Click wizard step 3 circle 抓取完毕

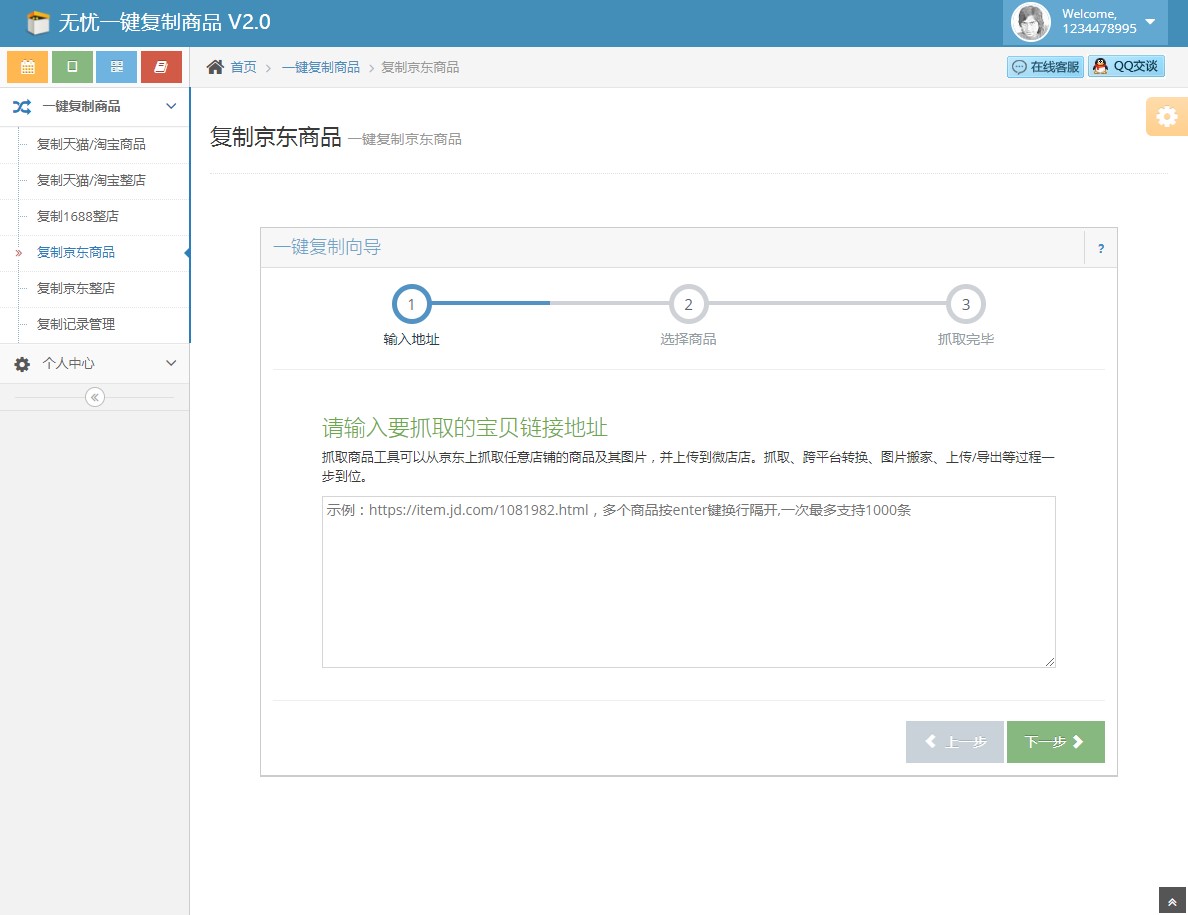(966, 304)
